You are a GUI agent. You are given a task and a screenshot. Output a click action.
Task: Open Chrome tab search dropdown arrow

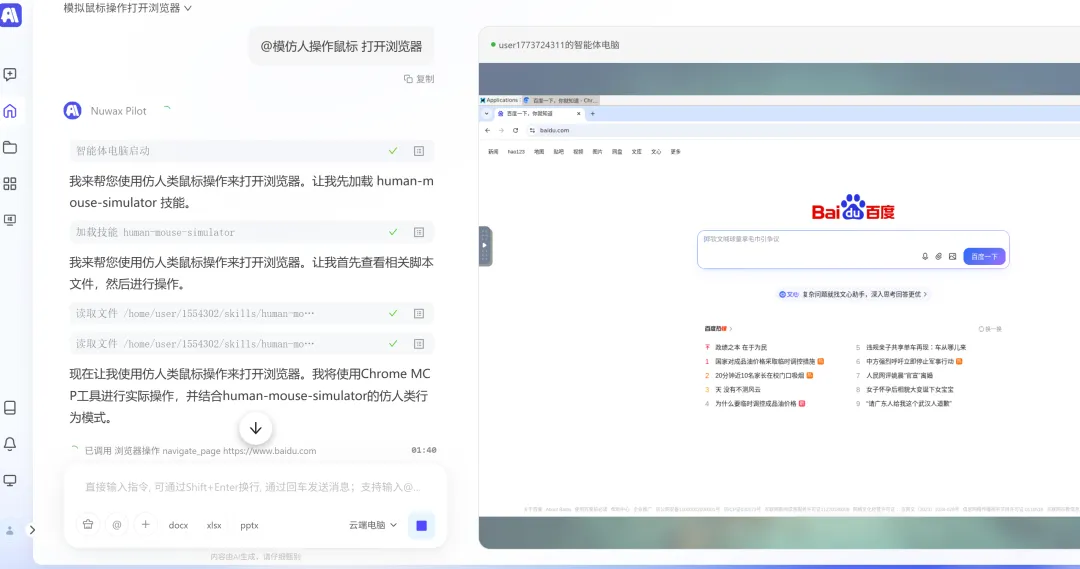pos(486,114)
